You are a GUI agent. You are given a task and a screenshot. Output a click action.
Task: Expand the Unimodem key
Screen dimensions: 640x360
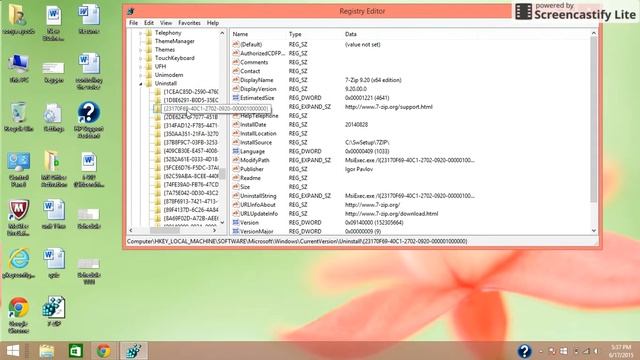coord(141,75)
